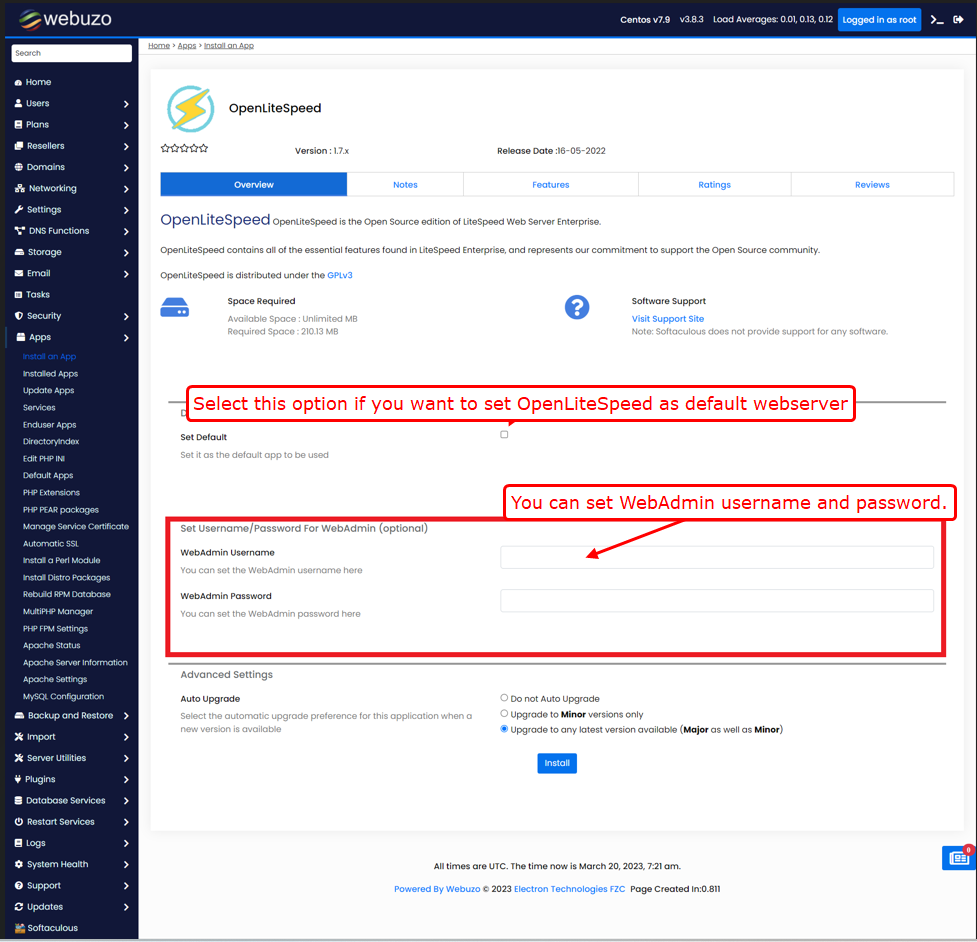Enable the Set Default checkbox
This screenshot has width=977, height=942.
tap(504, 434)
